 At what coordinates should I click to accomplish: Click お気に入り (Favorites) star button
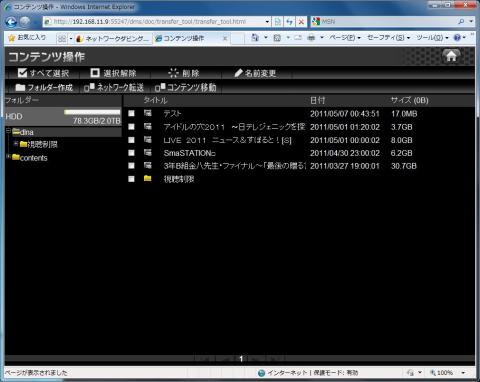27,38
